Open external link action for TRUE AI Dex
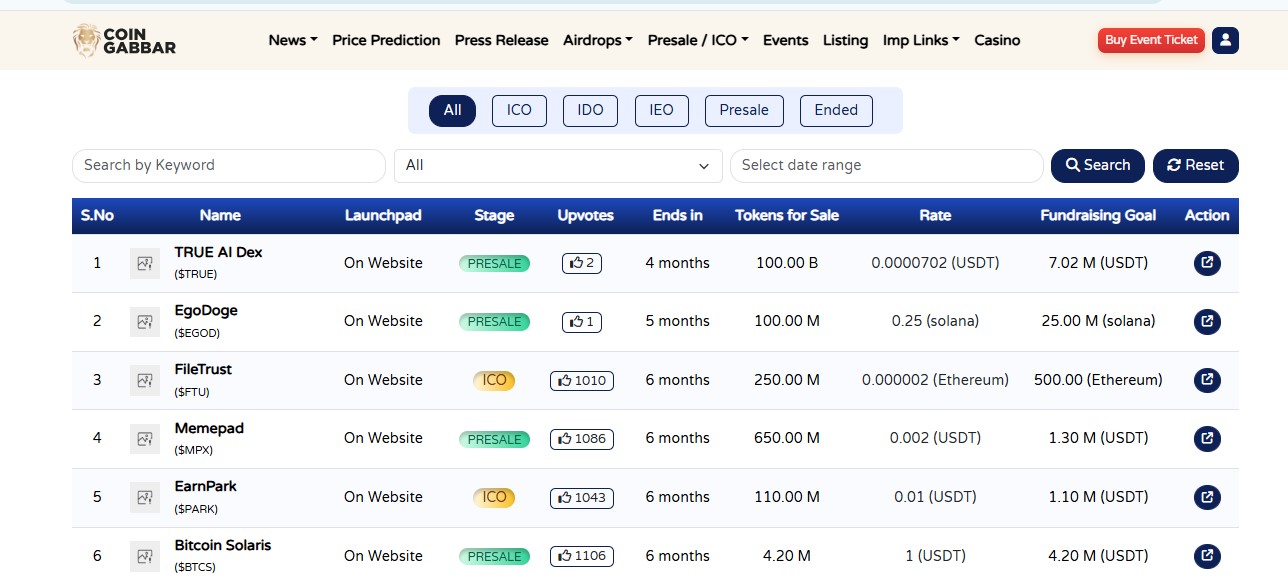Image resolution: width=1288 pixels, height=581 pixels. 1206,263
